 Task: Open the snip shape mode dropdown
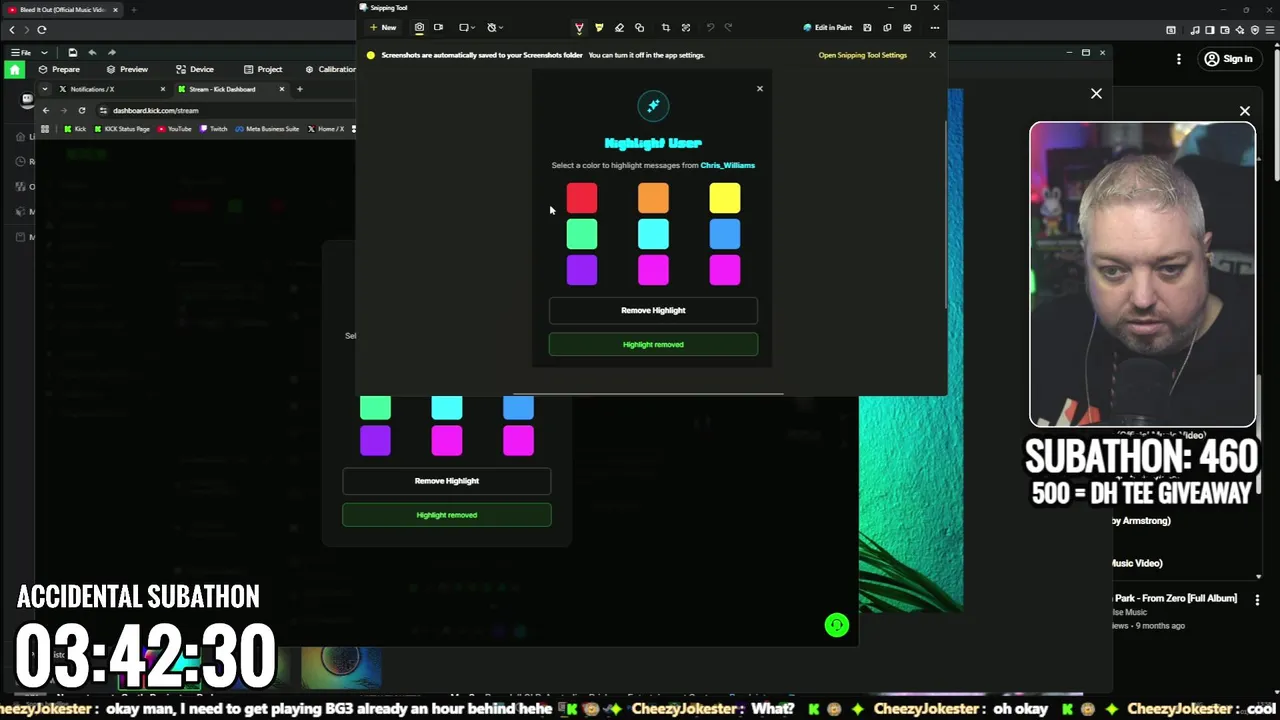coord(467,27)
